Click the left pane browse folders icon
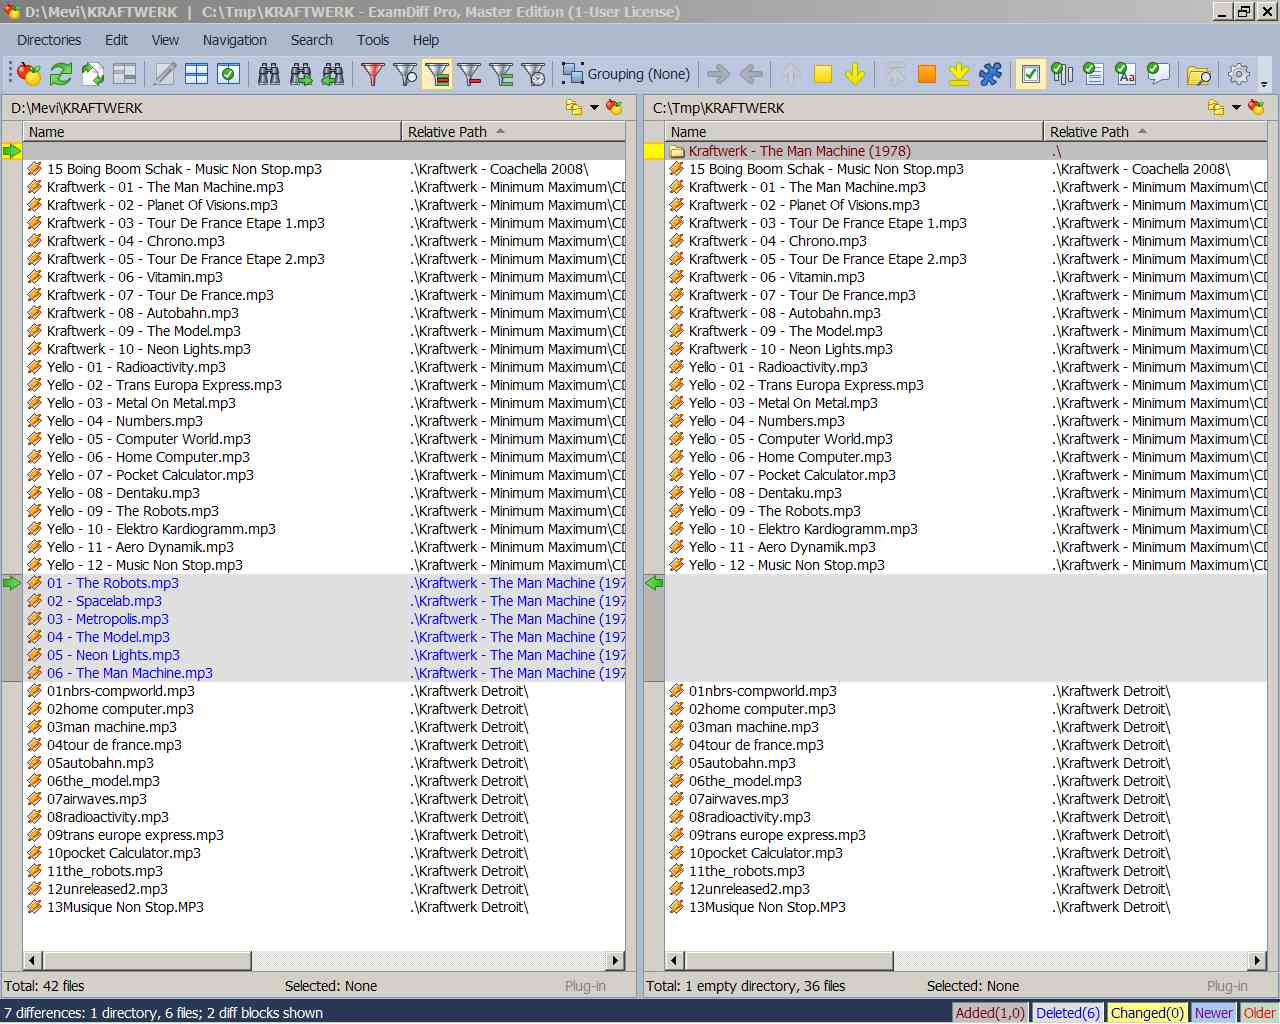Screen dimensions: 1280x1024 (x=574, y=107)
